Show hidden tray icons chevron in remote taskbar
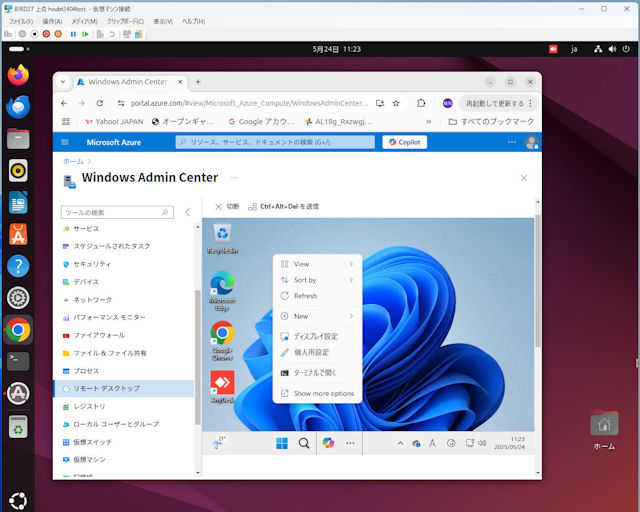 (401, 443)
